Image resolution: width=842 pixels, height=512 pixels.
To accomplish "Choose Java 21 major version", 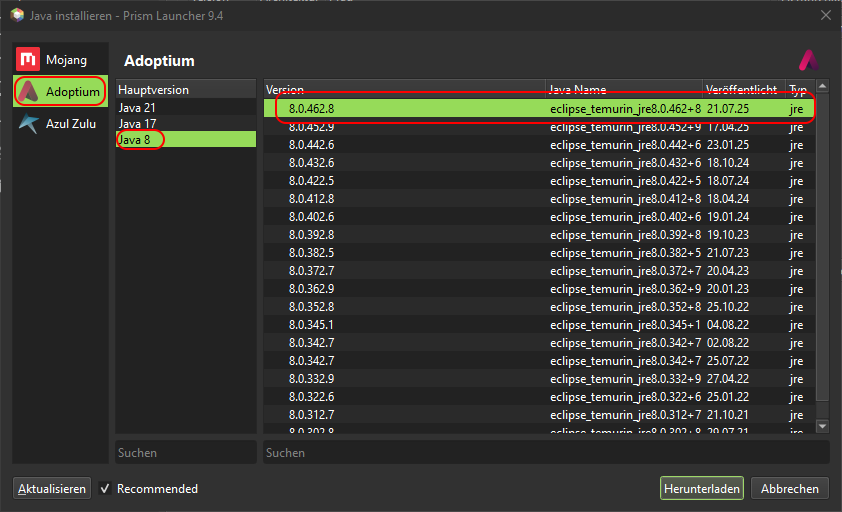I will pos(186,107).
